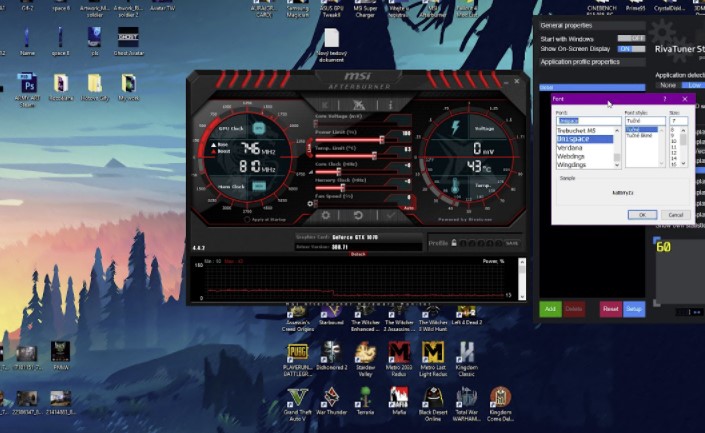
Task: Click the GPU chip icon beside GPU Clock
Action: pos(259,129)
